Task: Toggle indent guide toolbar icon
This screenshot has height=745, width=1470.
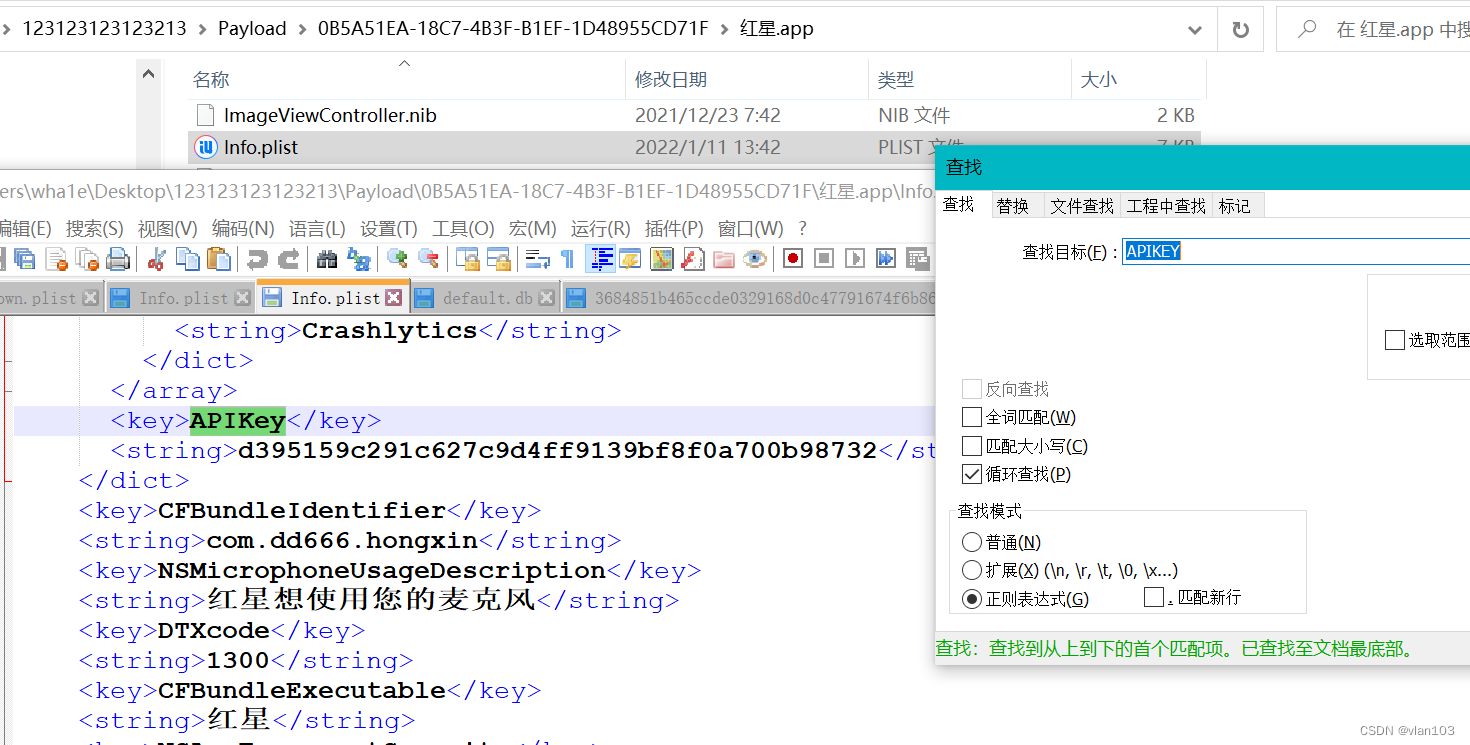Action: click(x=601, y=259)
